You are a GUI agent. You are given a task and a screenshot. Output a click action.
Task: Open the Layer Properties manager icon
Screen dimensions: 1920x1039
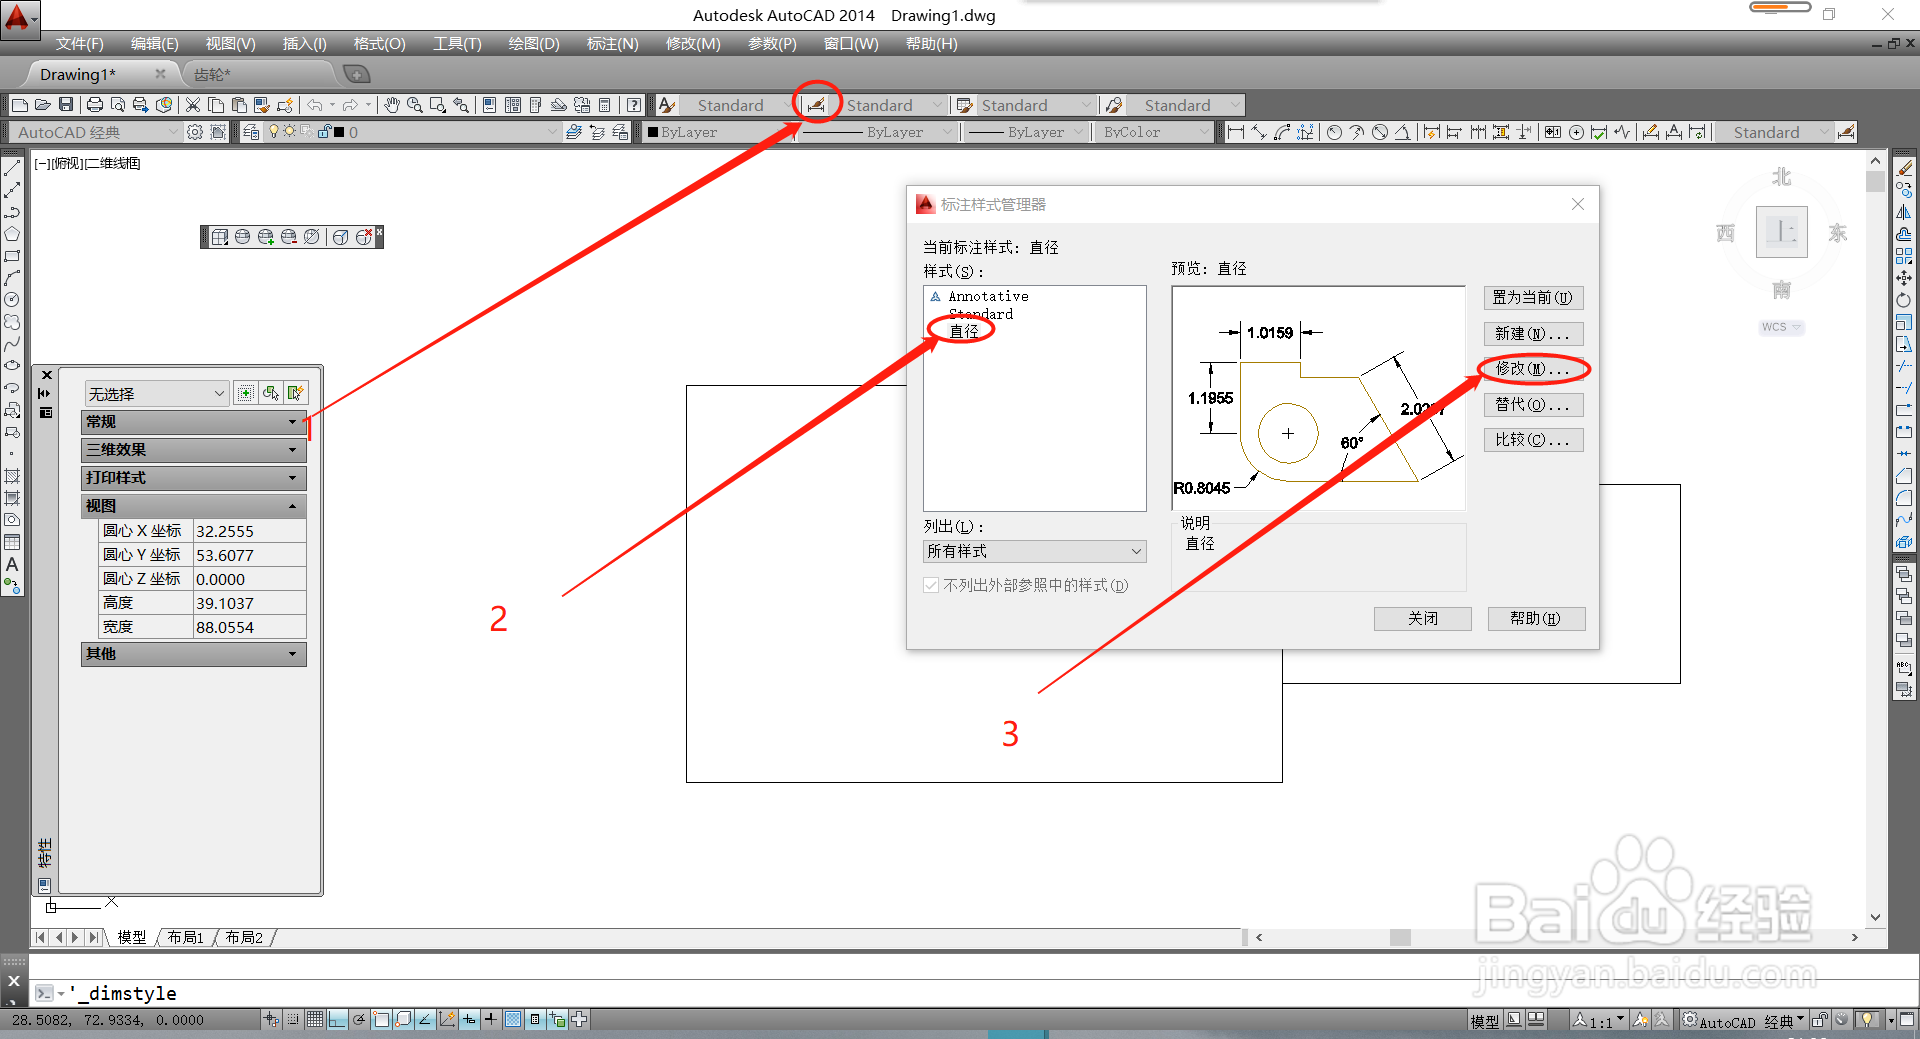click(251, 132)
